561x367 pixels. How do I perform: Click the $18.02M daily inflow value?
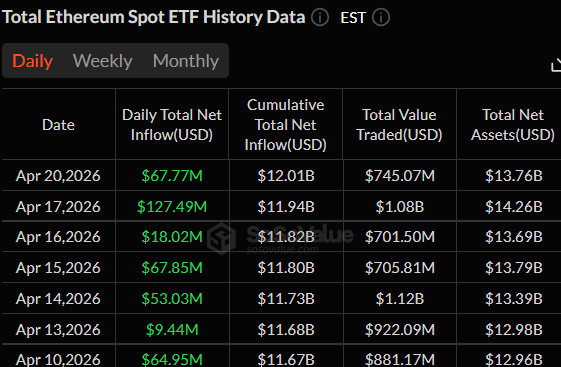(172, 237)
